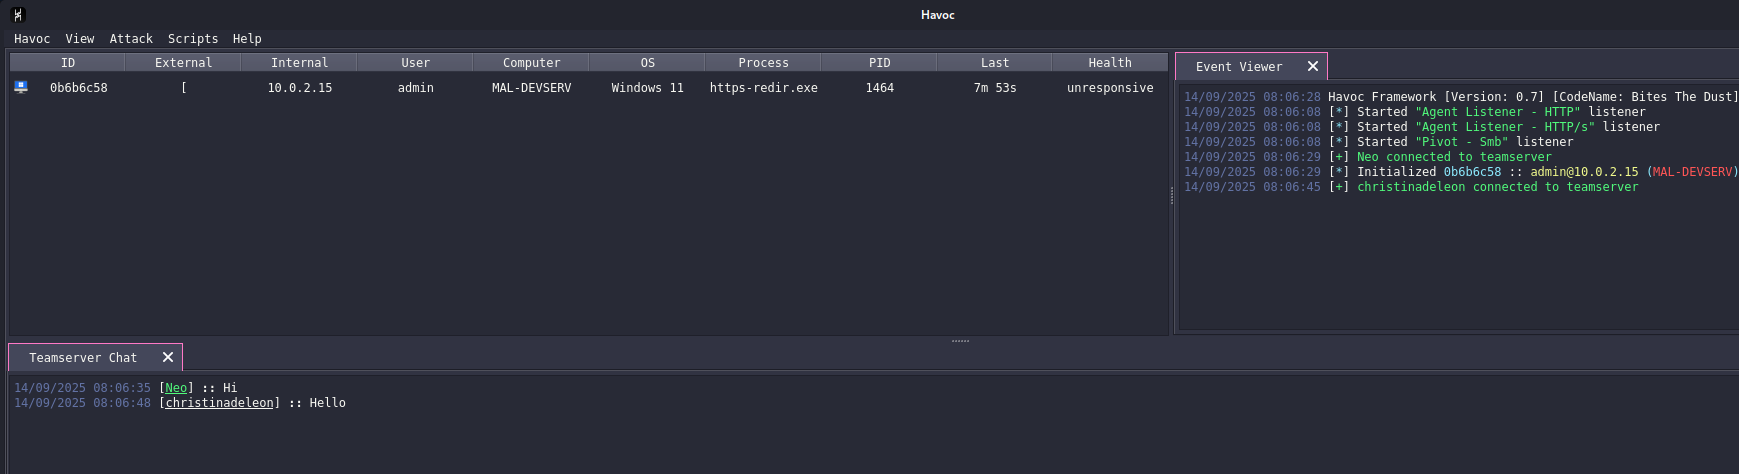The image size is (1739, 474).
Task: Click the christinadeleon username in chat
Action: tap(219, 403)
